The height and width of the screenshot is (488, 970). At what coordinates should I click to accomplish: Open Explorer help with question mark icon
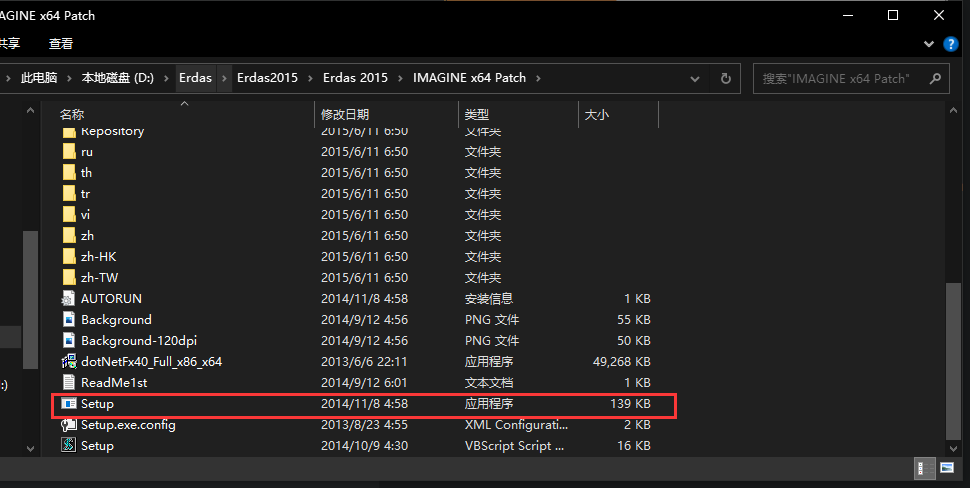950,44
